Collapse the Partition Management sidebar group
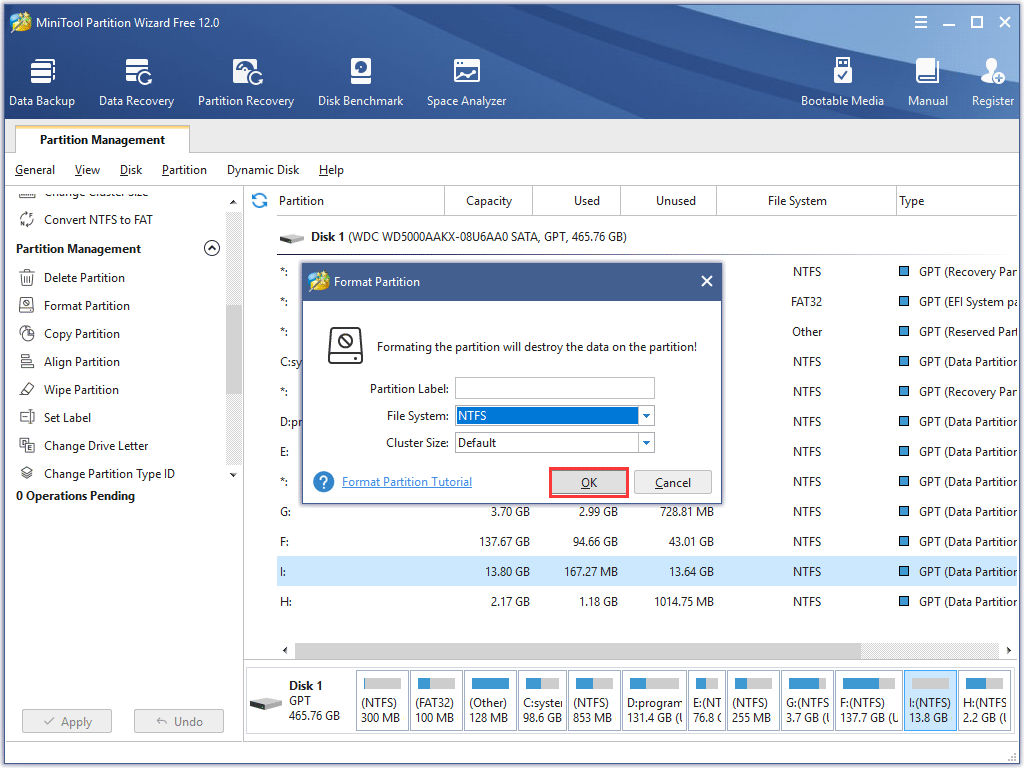 tap(212, 248)
